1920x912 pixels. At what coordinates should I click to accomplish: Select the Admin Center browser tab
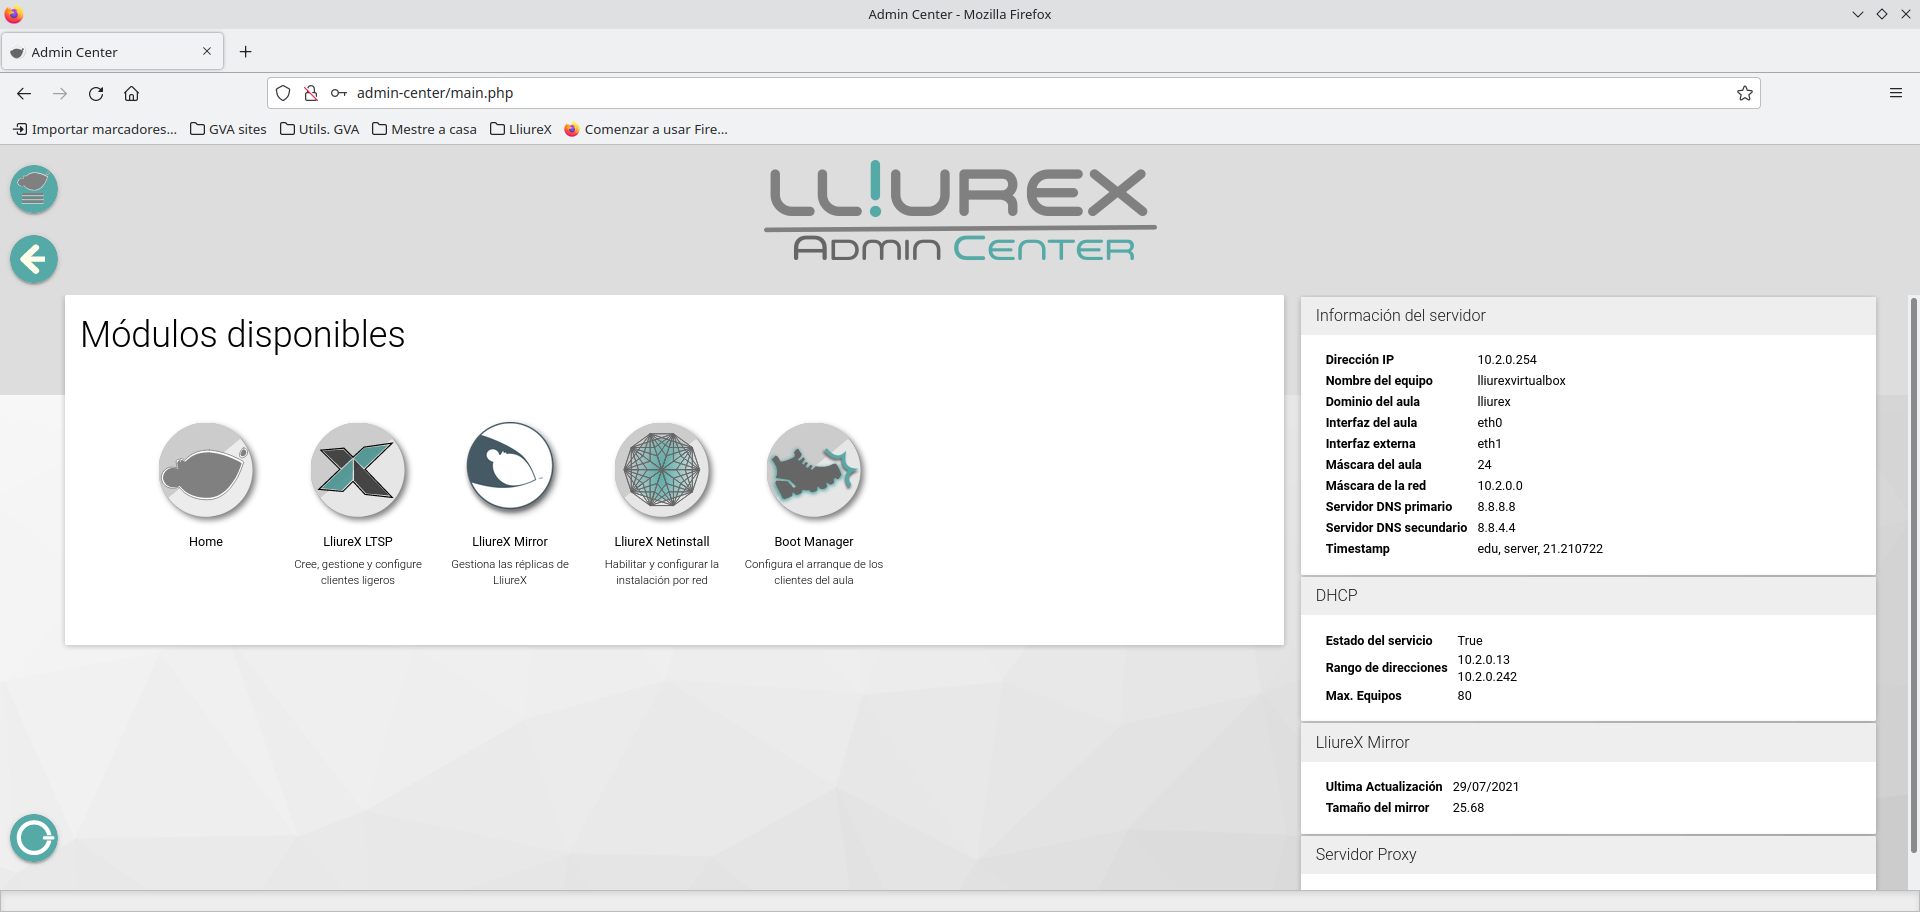pos(110,52)
